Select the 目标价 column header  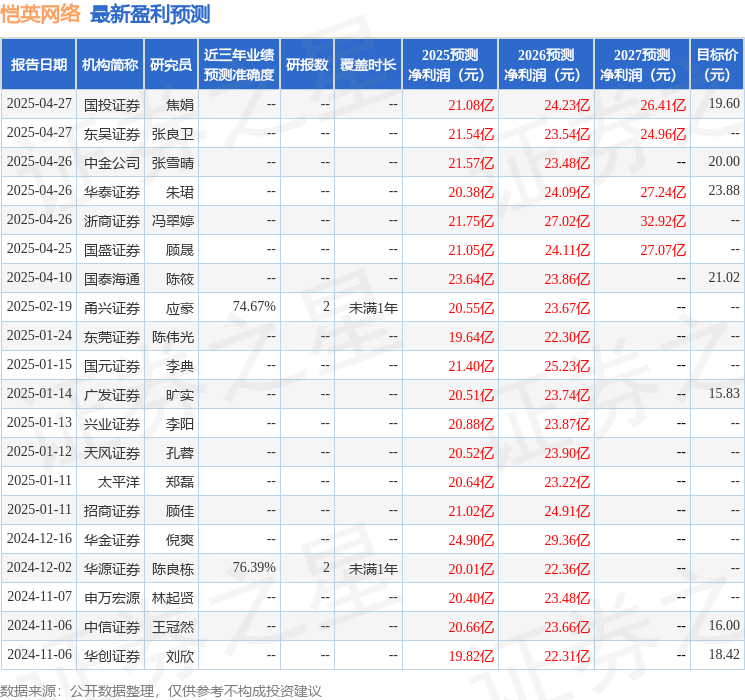click(x=716, y=65)
